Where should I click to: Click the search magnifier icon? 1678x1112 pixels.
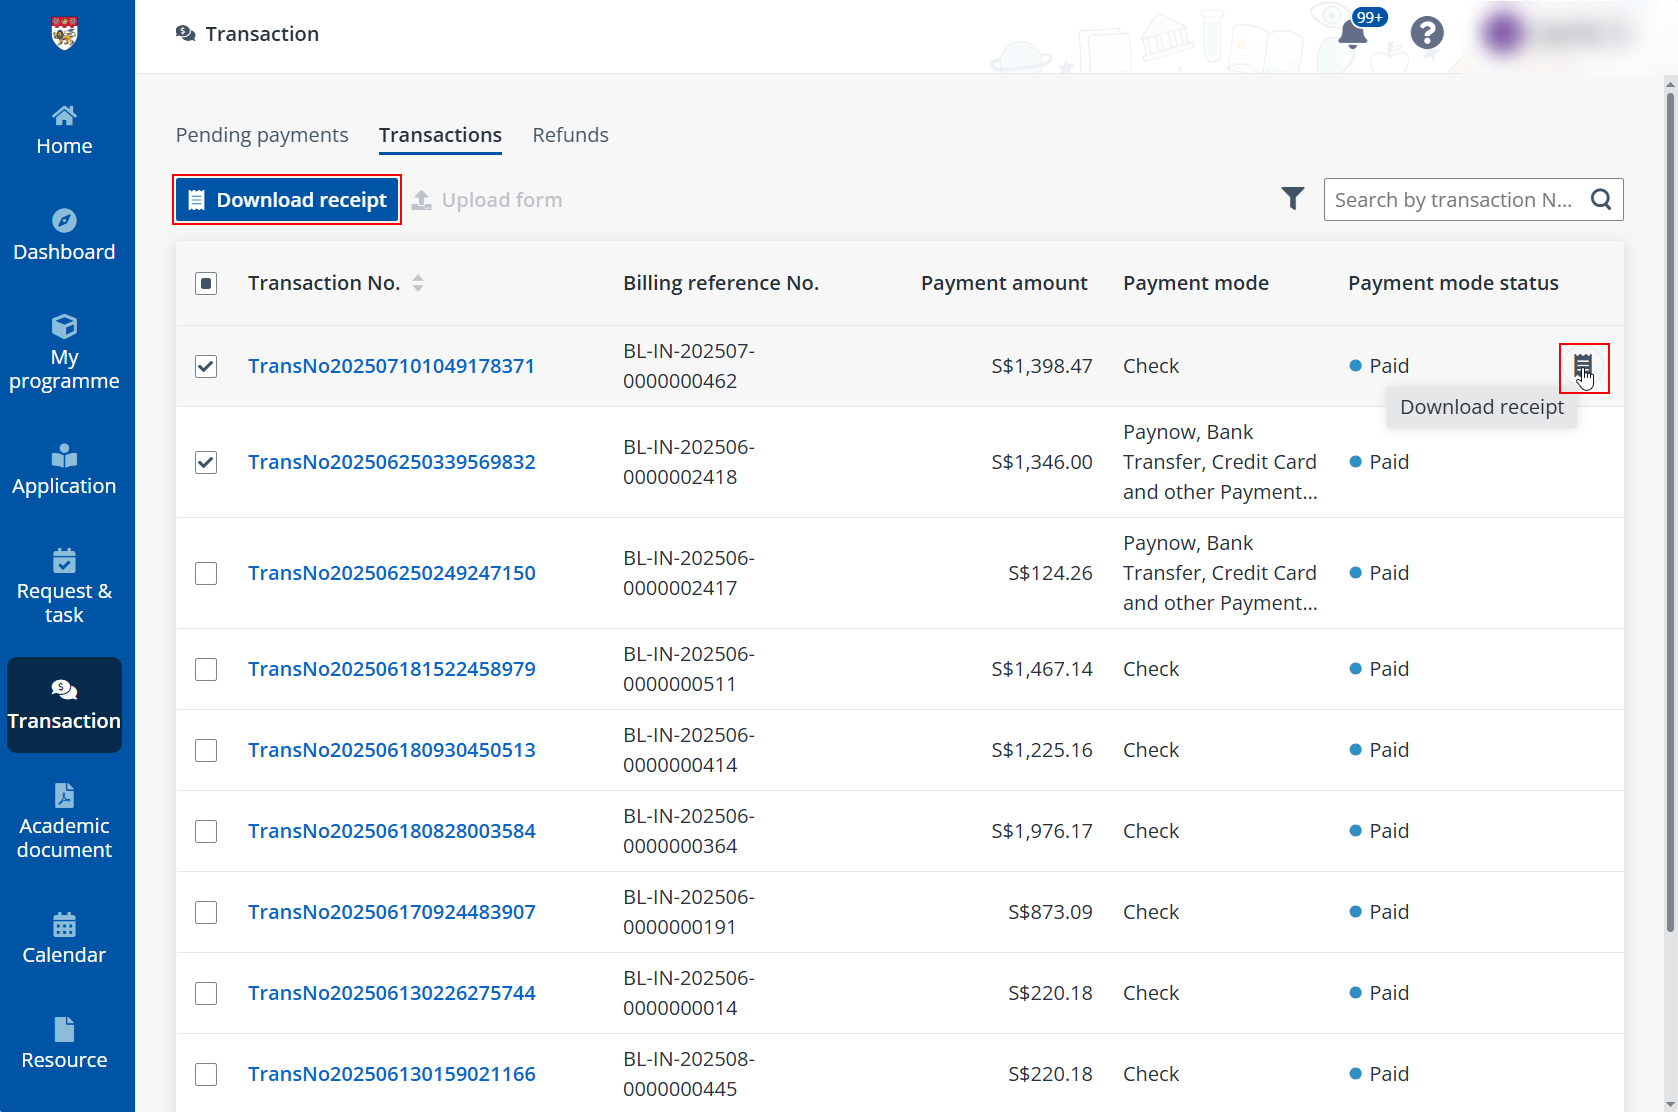tap(1601, 200)
